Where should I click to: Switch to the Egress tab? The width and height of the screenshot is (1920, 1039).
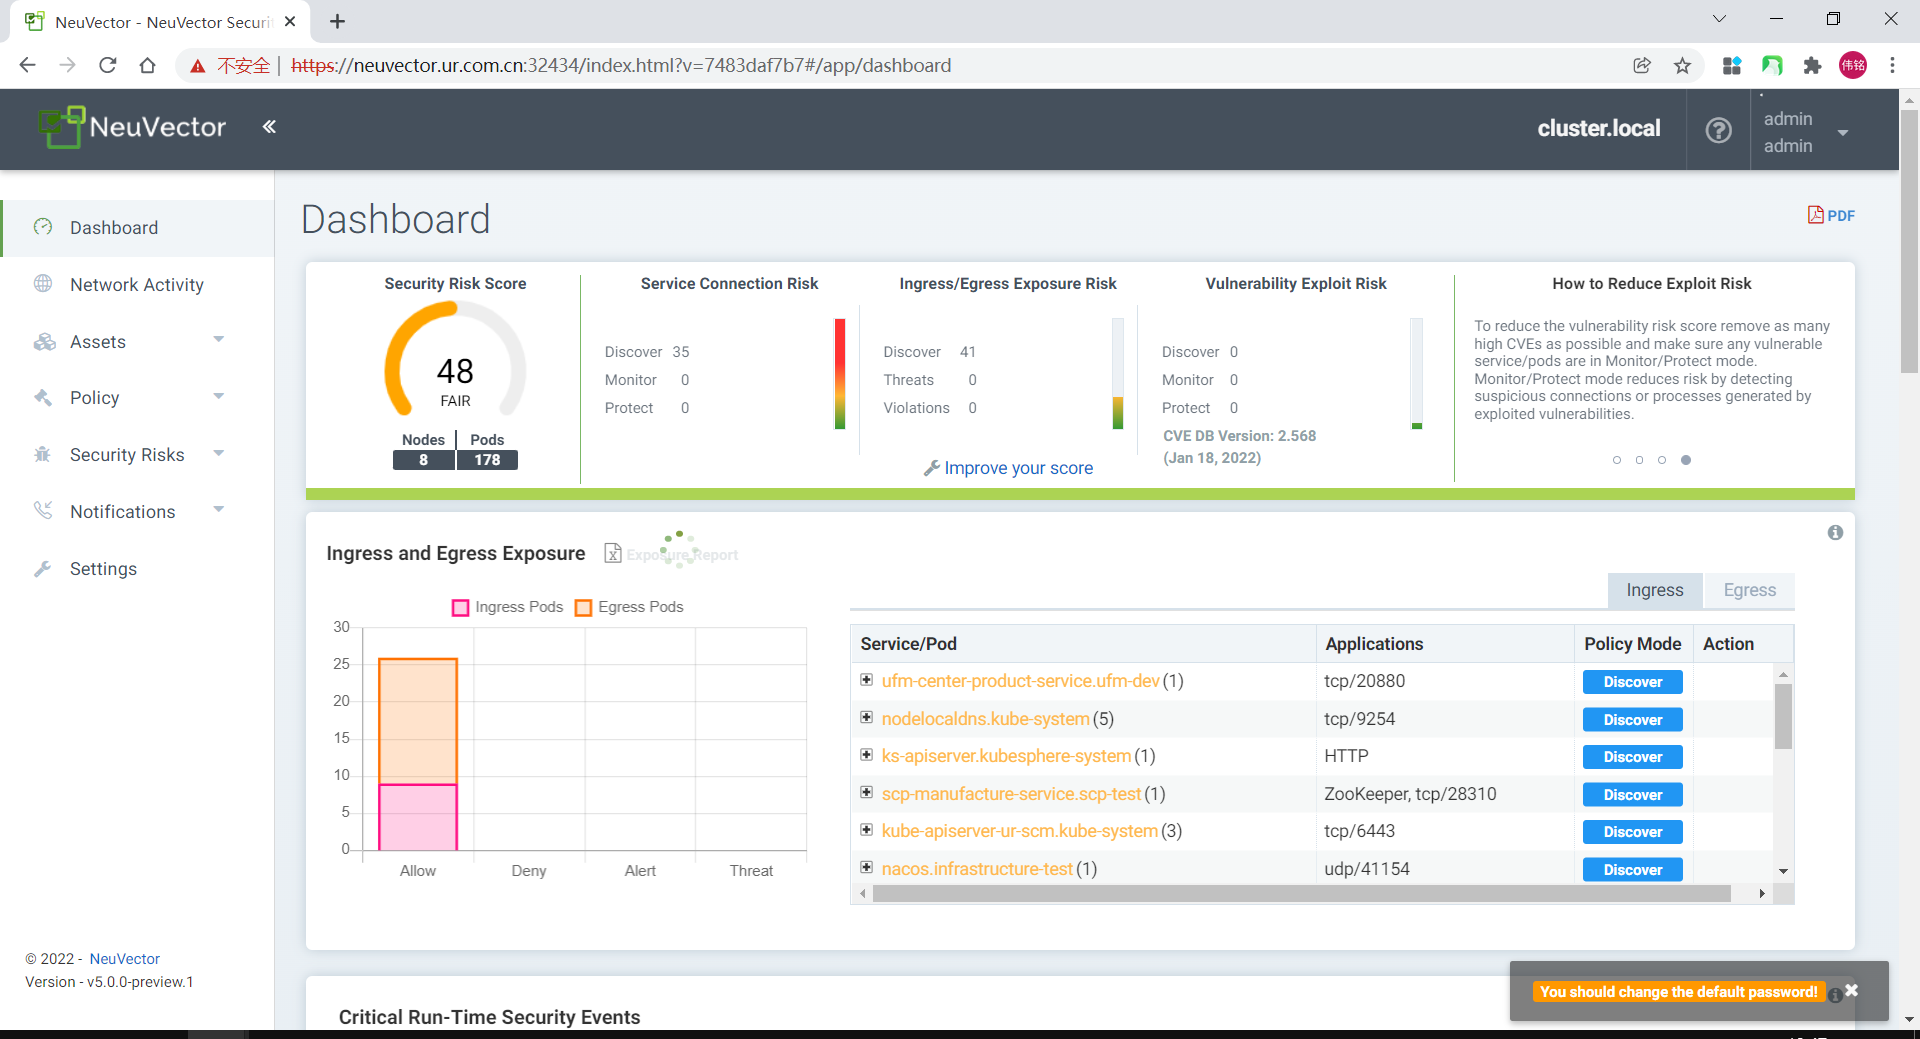coord(1750,590)
